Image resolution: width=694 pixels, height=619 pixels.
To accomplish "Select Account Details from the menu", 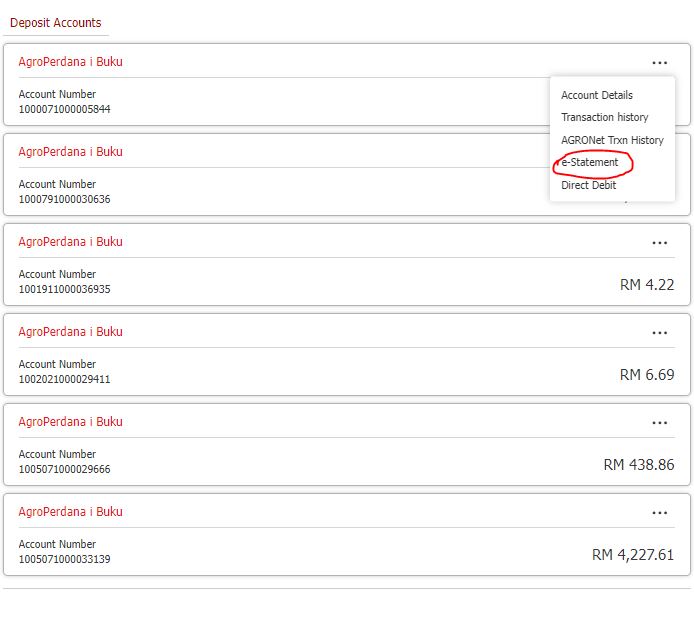I will click(x=596, y=95).
